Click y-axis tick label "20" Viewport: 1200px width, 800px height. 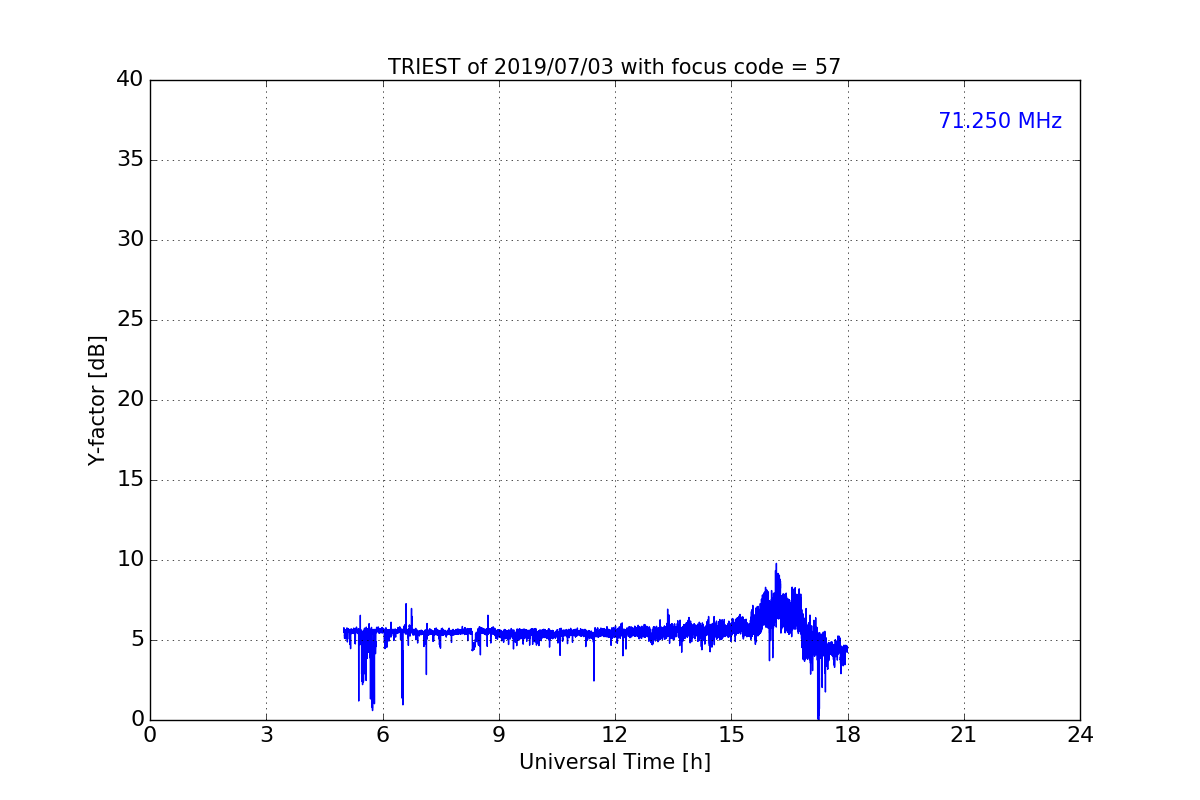click(x=130, y=400)
